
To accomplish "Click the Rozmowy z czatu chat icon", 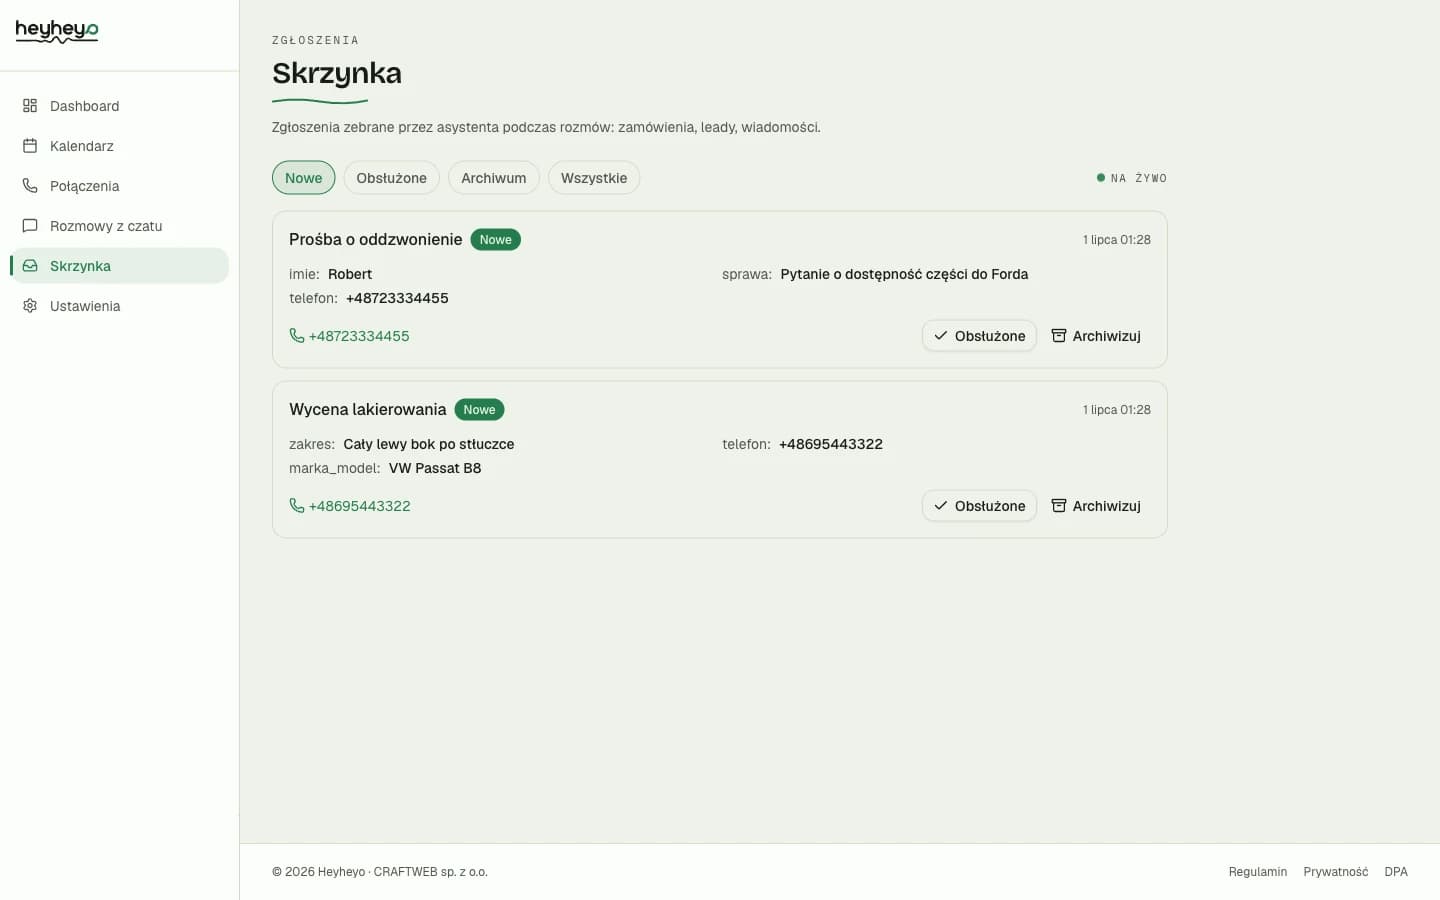I will 30,226.
